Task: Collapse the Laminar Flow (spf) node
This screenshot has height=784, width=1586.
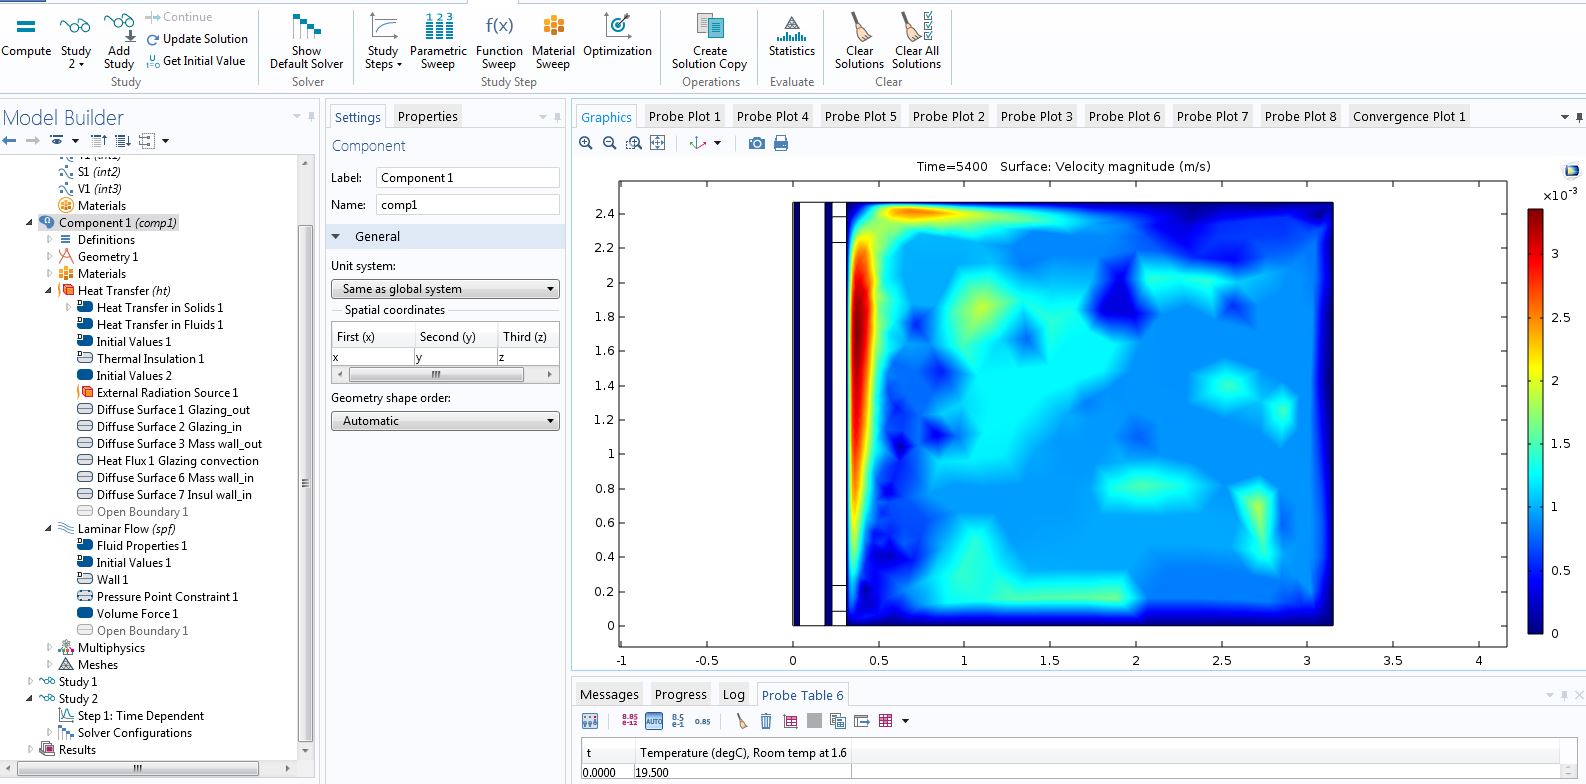Action: pos(48,529)
